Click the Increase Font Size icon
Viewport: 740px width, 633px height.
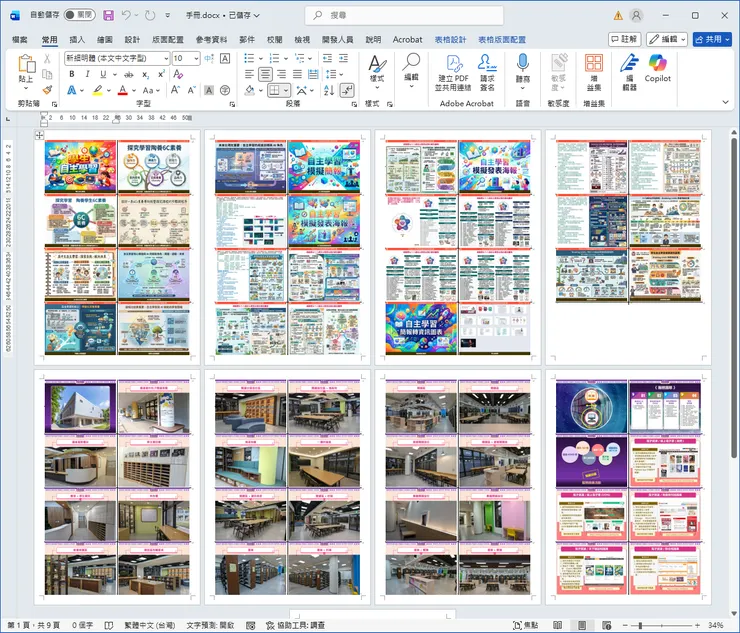(175, 90)
